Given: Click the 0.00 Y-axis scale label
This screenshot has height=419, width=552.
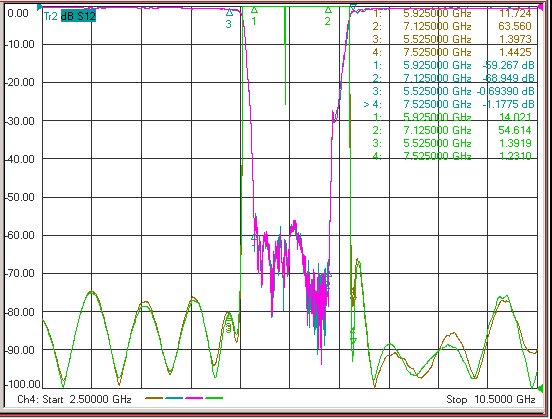Looking at the screenshot, I should tap(18, 13).
